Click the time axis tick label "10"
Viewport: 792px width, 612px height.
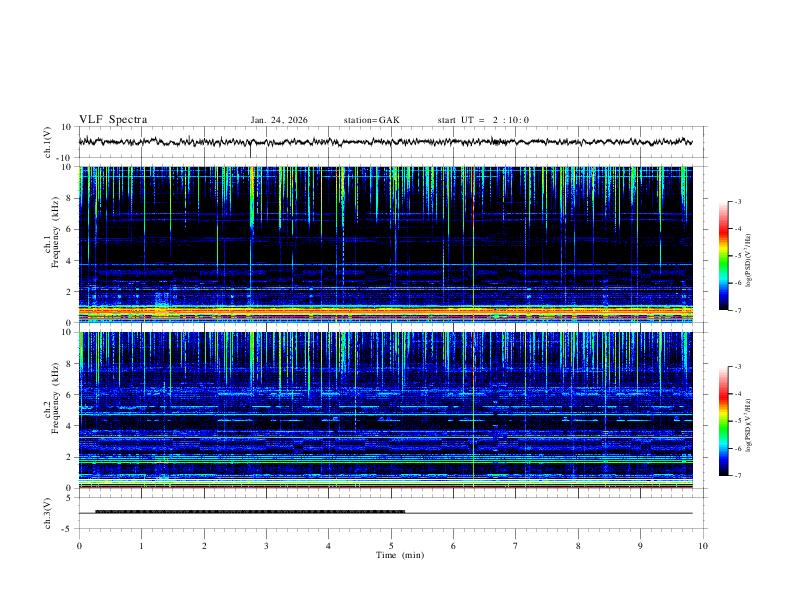[x=703, y=546]
